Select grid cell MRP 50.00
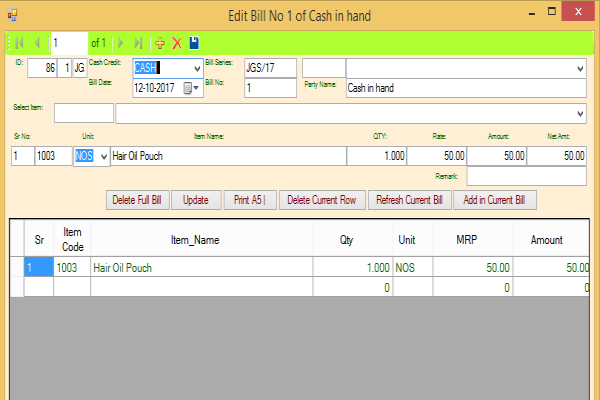 (x=473, y=267)
